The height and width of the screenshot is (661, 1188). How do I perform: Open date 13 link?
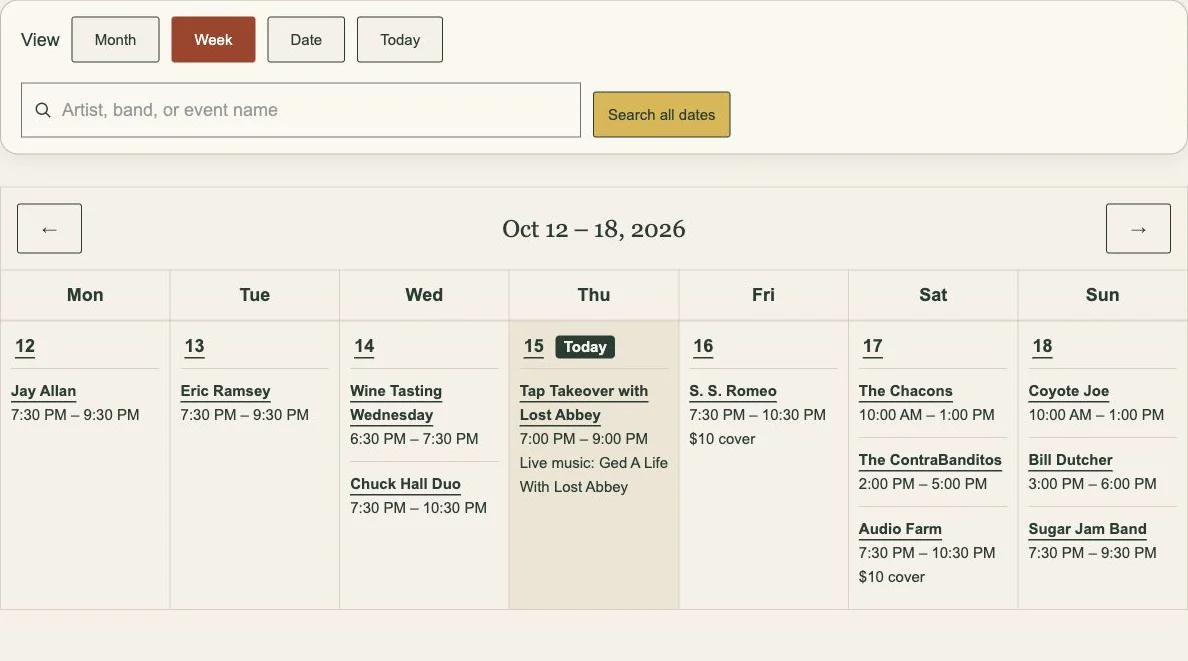point(195,346)
